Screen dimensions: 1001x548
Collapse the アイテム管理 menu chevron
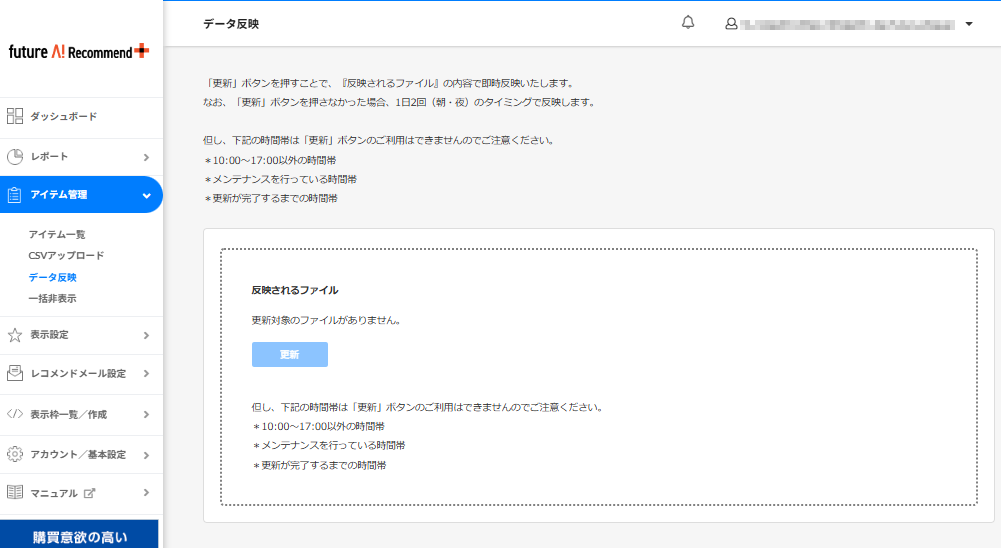pyautogui.click(x=146, y=195)
